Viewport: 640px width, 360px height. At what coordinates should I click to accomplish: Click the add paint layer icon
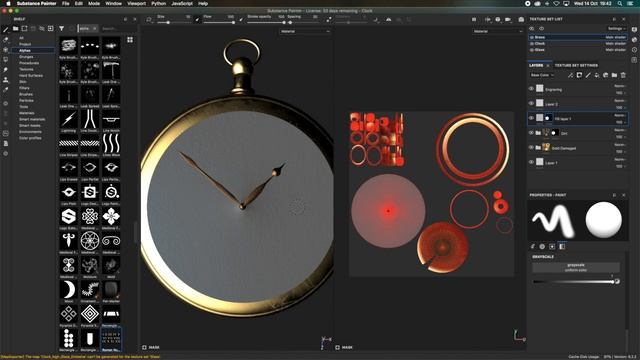pyautogui.click(x=588, y=75)
